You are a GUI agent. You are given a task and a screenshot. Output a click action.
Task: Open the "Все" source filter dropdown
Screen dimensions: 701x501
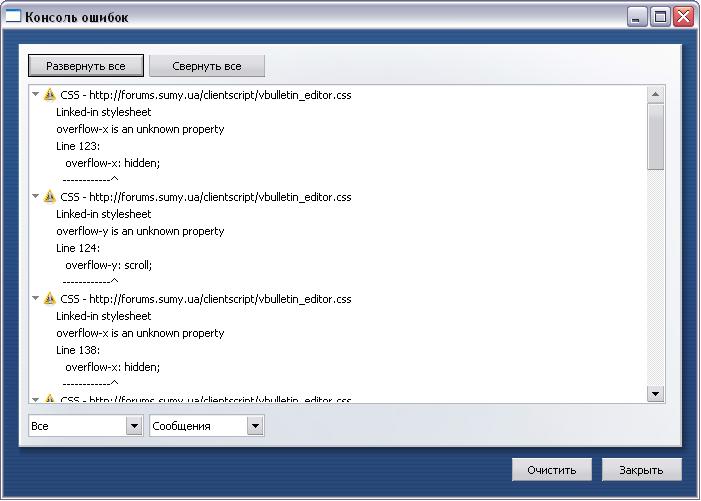pos(134,426)
